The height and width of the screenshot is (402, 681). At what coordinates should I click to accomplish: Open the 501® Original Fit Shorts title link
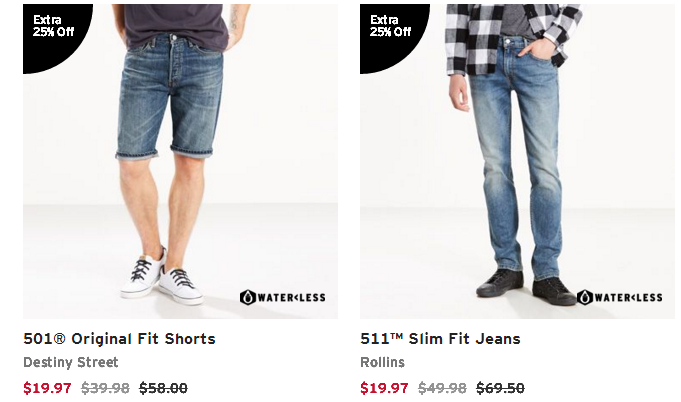[119, 339]
